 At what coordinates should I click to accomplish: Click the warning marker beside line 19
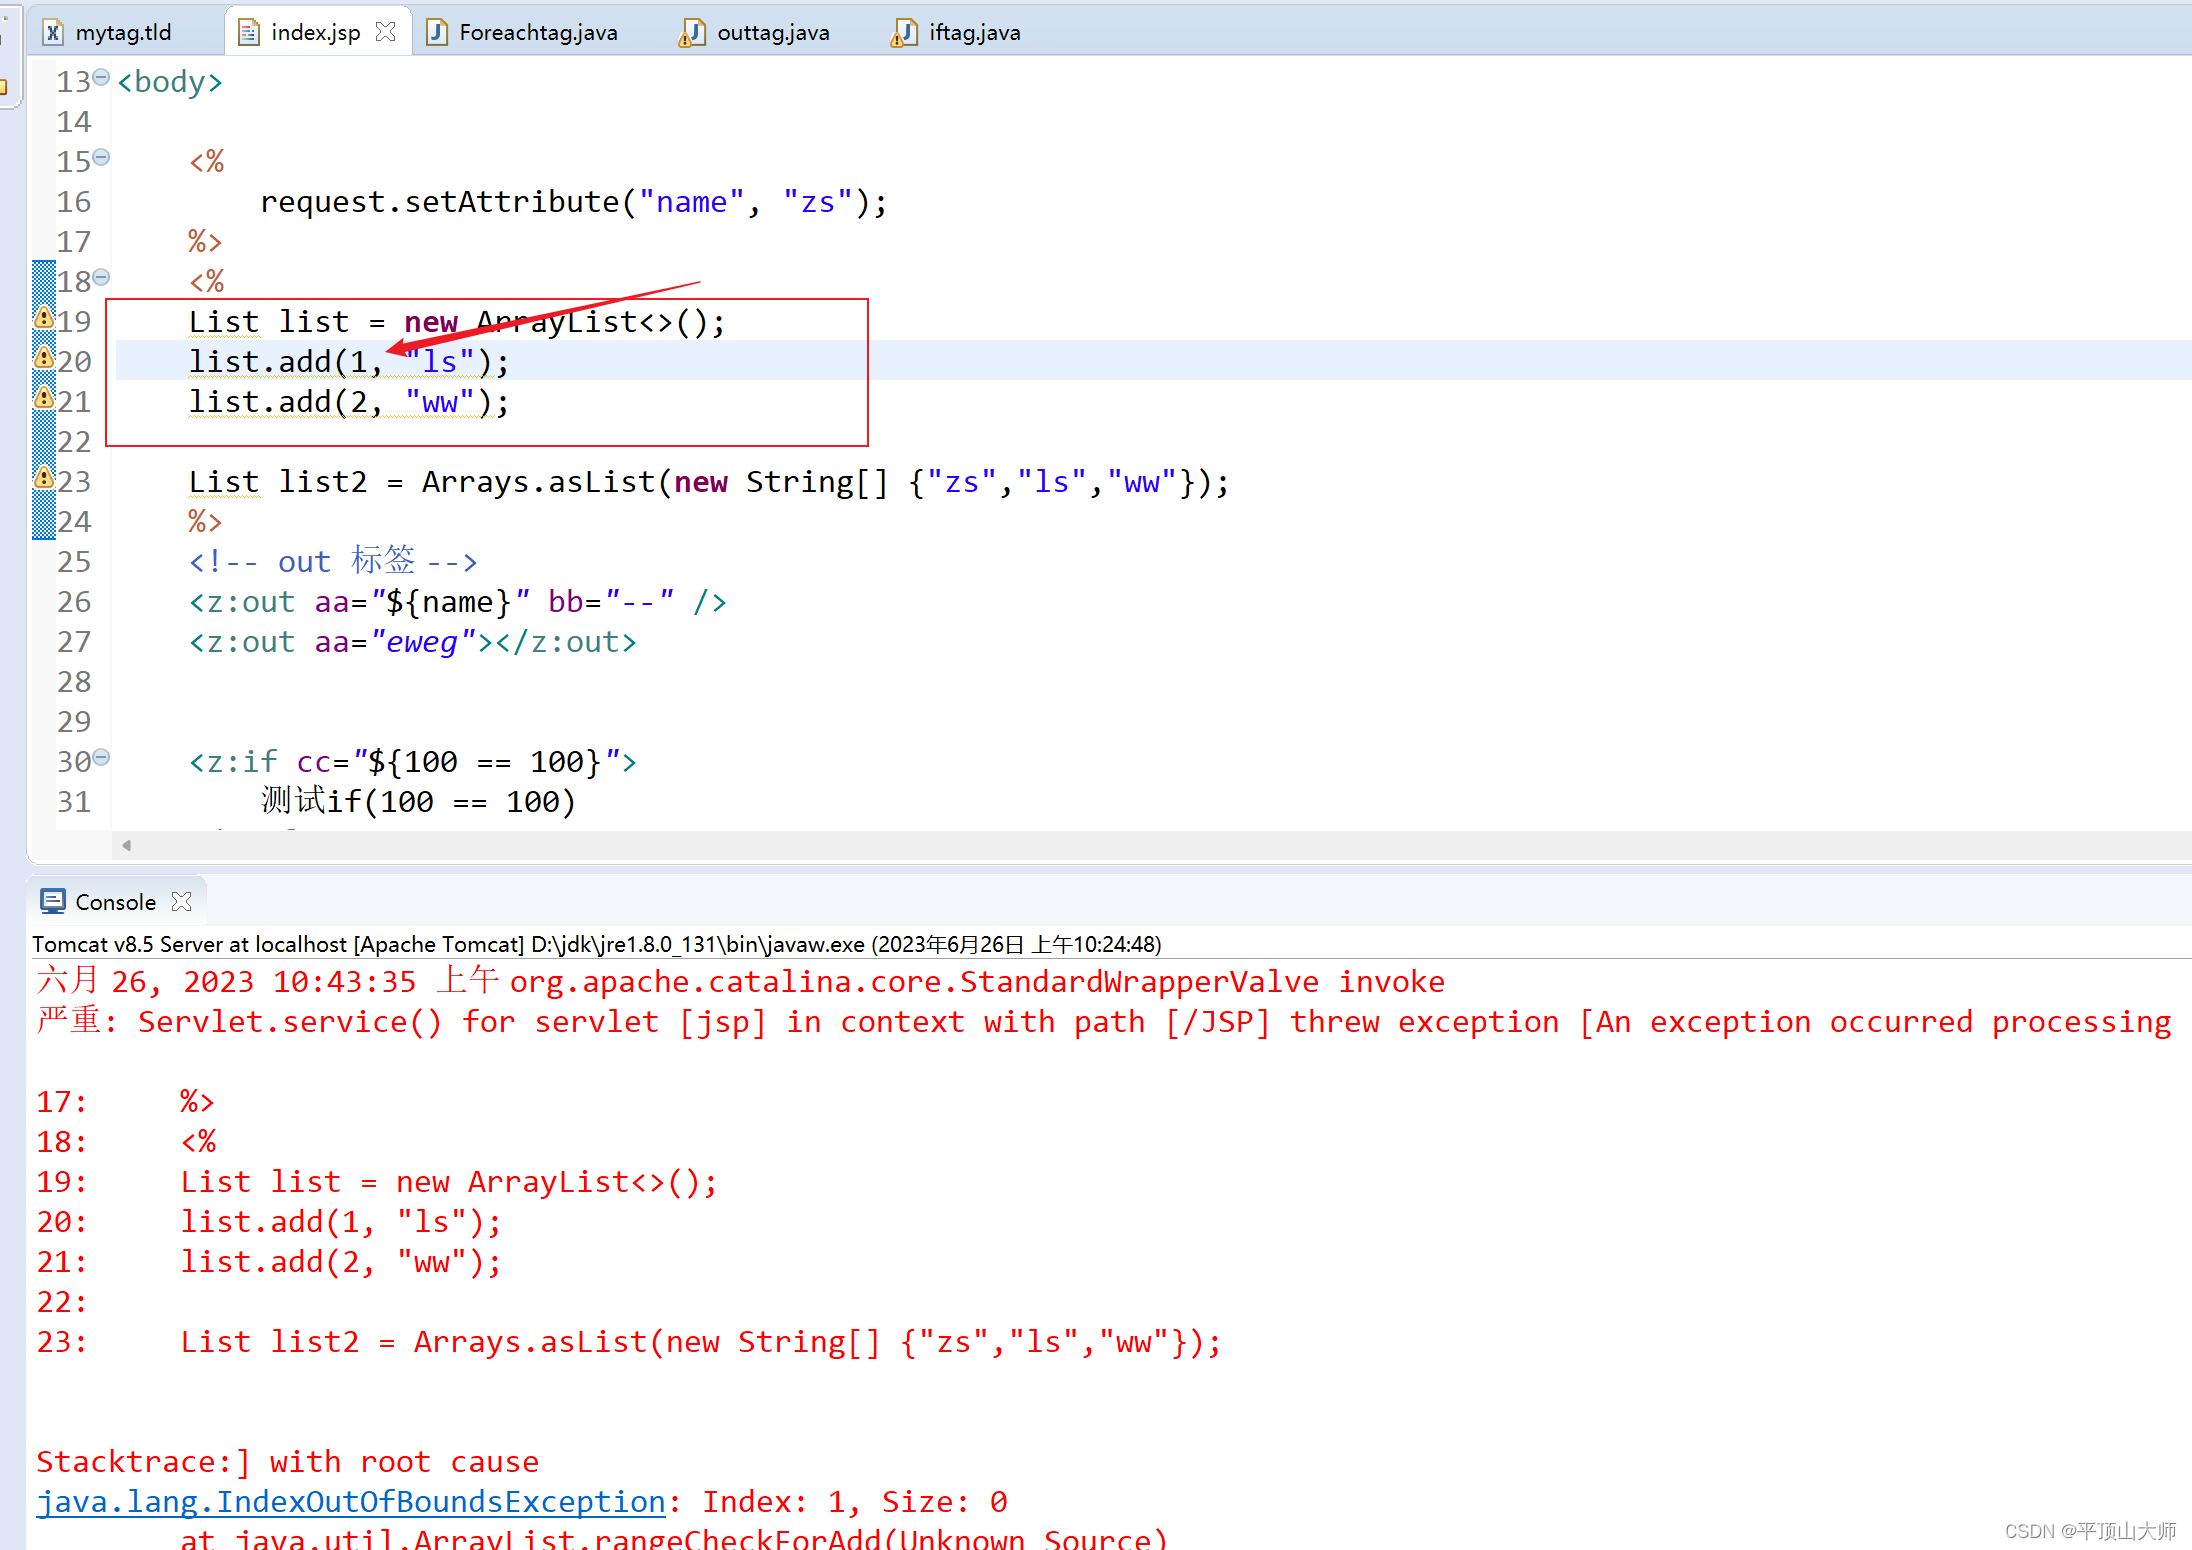click(43, 318)
